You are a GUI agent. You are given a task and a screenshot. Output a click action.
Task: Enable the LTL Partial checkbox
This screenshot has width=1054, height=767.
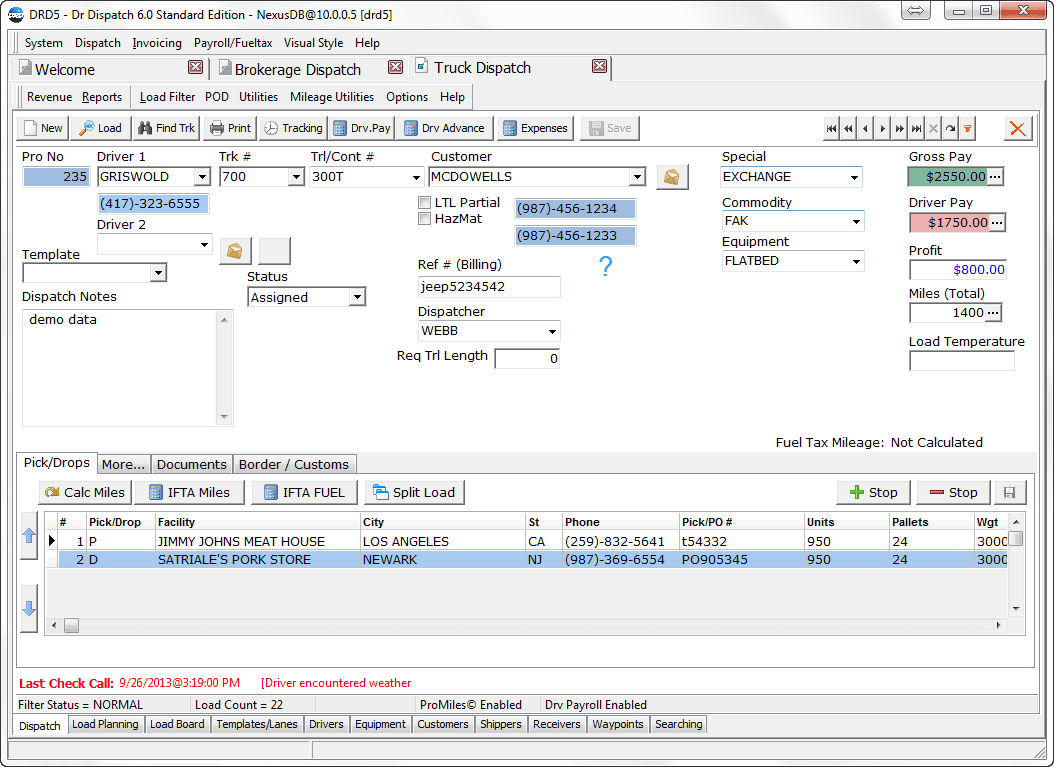(424, 202)
